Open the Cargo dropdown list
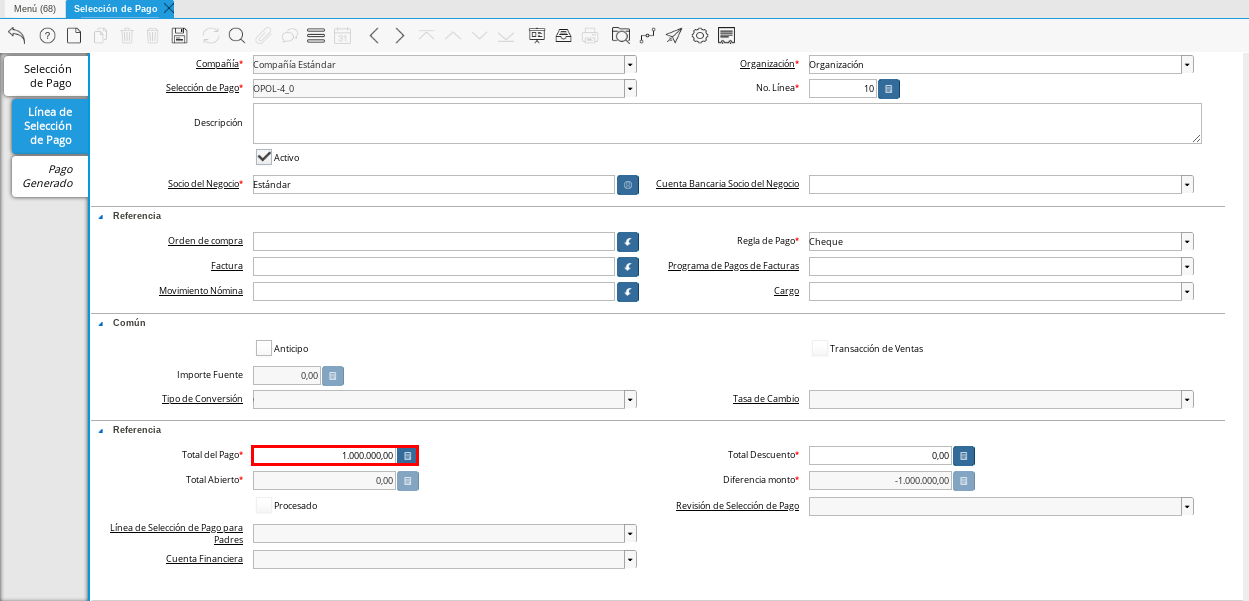Image resolution: width=1249 pixels, height=601 pixels. tap(1187, 292)
